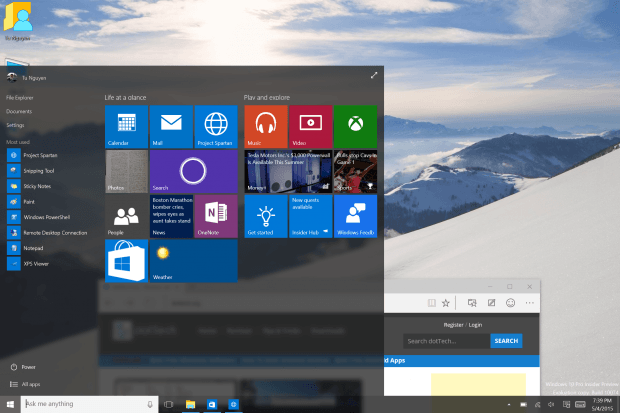The width and height of the screenshot is (620, 413).
Task: Open the Calendar tile
Action: click(126, 127)
